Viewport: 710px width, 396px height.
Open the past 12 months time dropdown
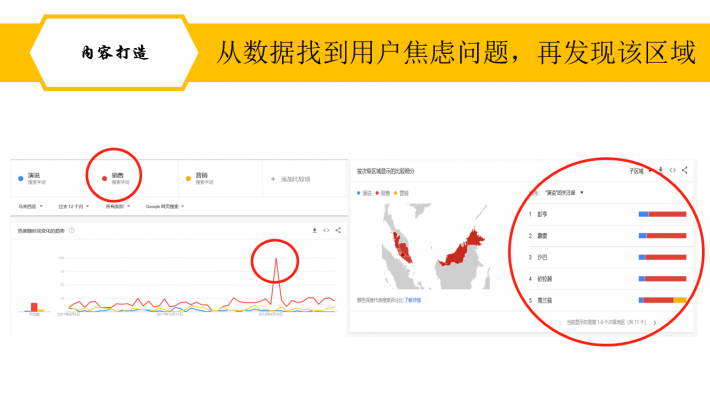pyautogui.click(x=73, y=206)
